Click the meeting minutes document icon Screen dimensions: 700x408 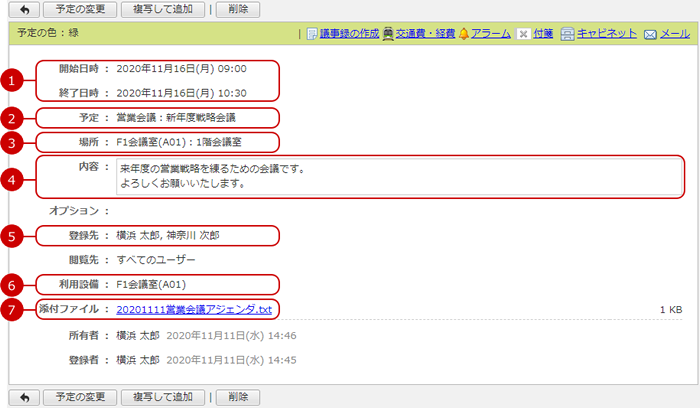(x=312, y=34)
